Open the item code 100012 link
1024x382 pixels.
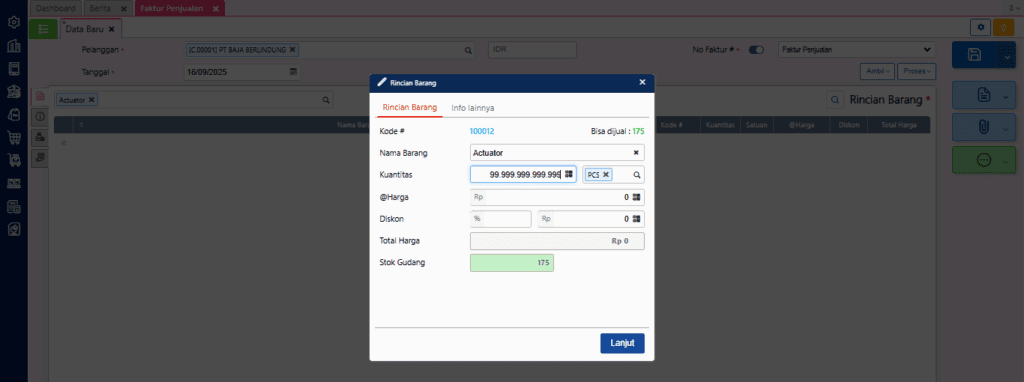[482, 131]
